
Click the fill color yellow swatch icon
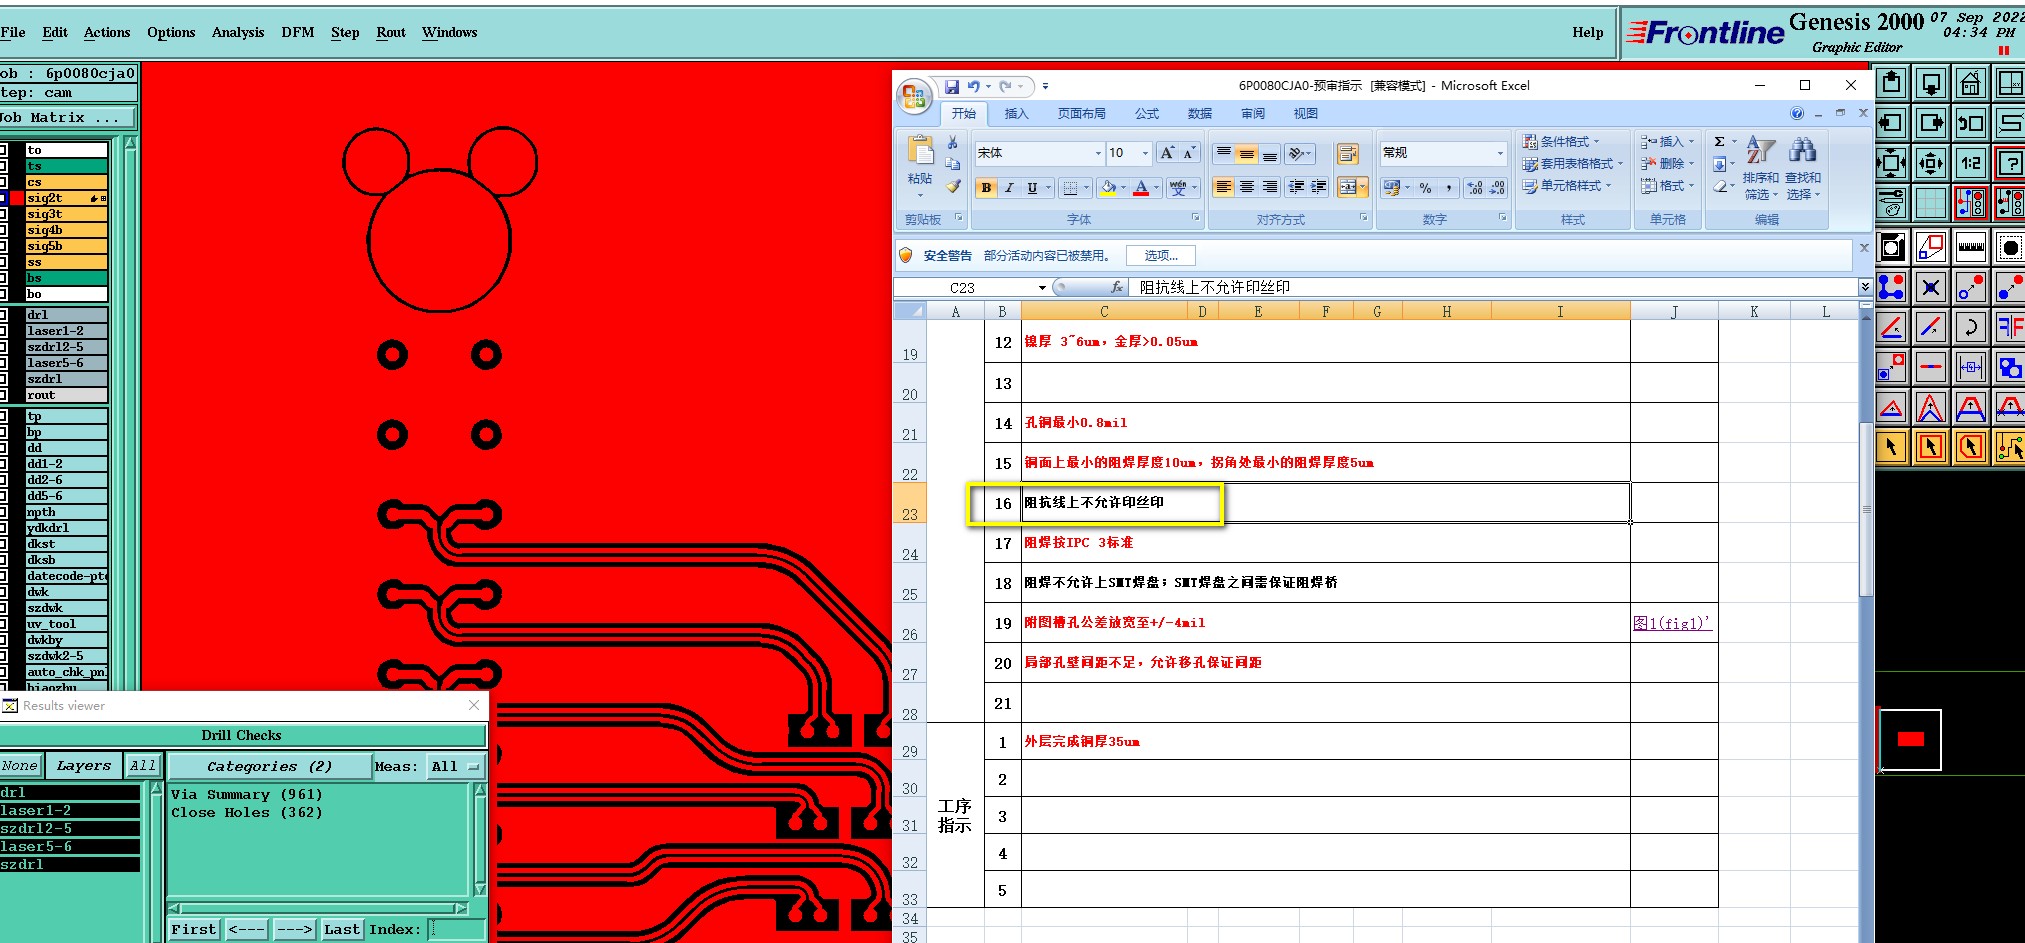(x=1108, y=187)
